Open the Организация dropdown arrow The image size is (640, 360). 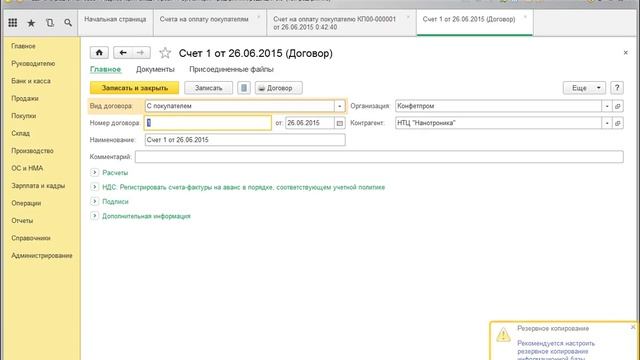pyautogui.click(x=607, y=106)
